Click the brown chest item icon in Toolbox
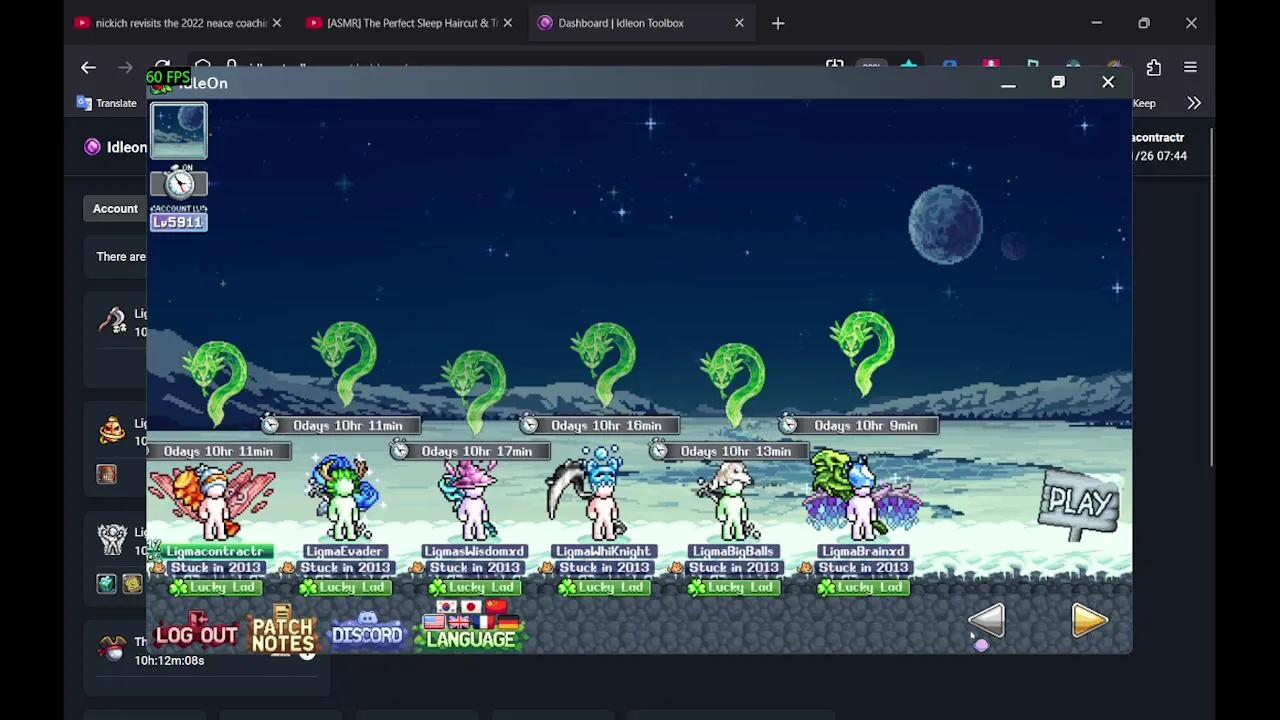Screen dimensions: 1280x720 [x=106, y=475]
